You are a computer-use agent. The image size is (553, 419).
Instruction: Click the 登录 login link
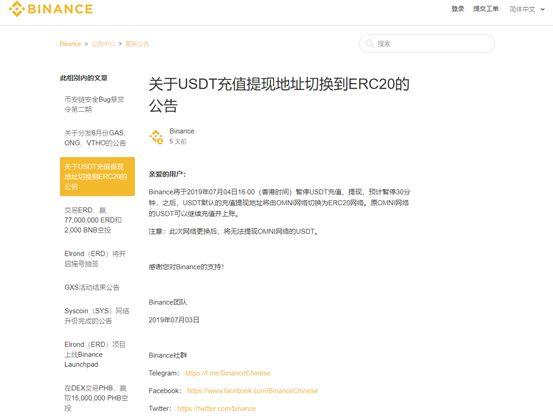pyautogui.click(x=457, y=9)
